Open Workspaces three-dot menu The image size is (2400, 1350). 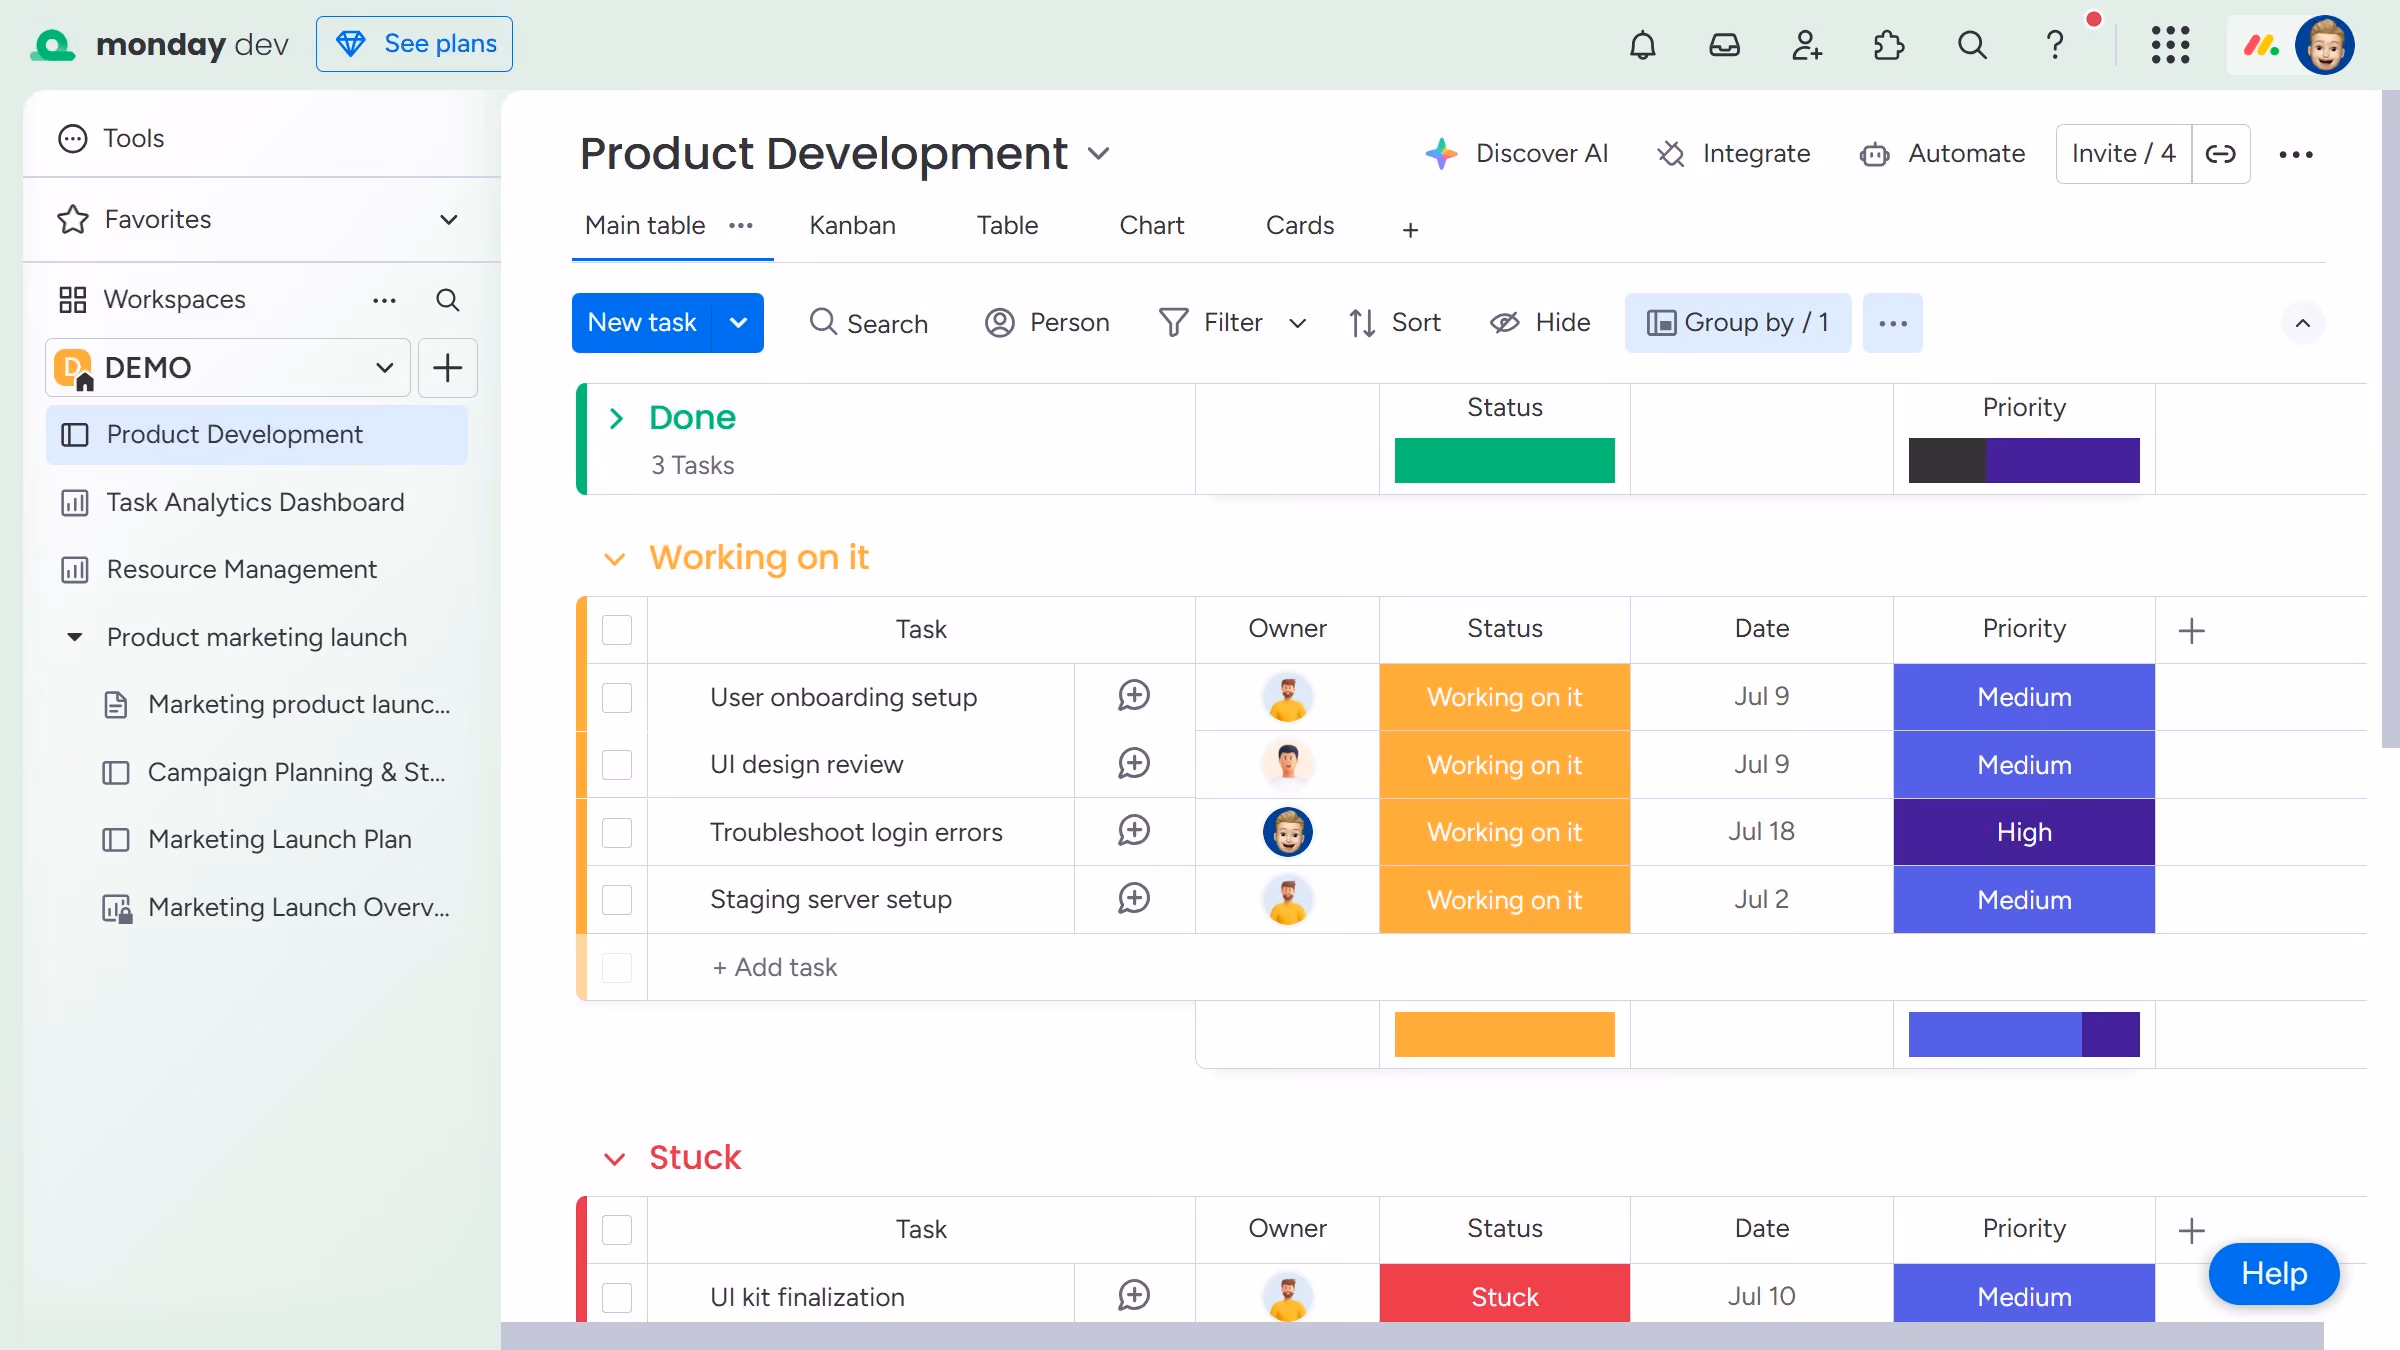[x=385, y=300]
